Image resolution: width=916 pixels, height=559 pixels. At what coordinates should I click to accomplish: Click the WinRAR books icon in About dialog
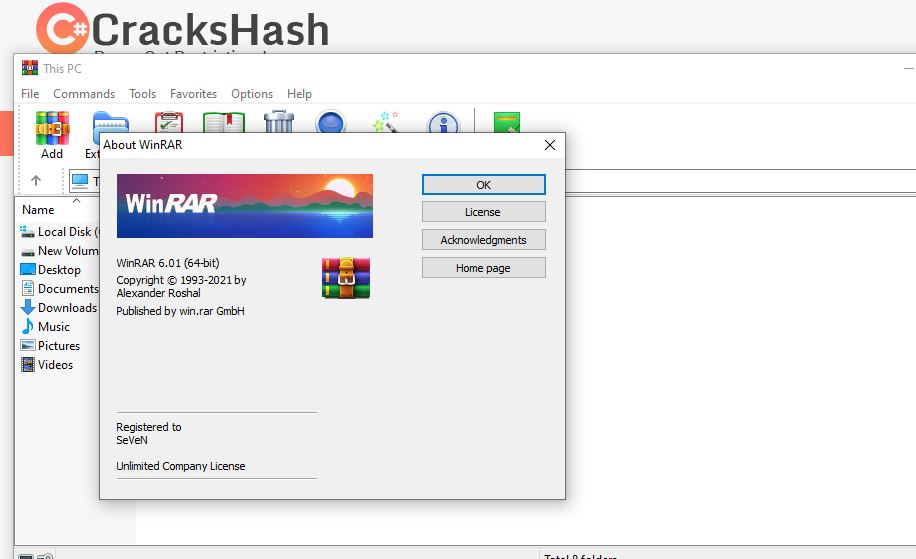pos(346,278)
